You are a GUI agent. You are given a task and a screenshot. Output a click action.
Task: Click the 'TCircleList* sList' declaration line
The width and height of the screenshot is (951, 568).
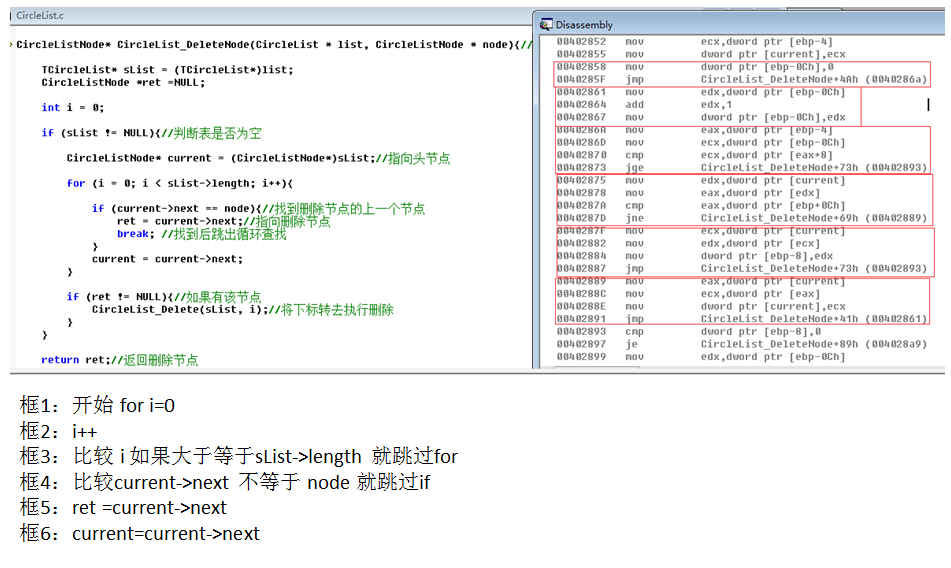pyautogui.click(x=167, y=70)
